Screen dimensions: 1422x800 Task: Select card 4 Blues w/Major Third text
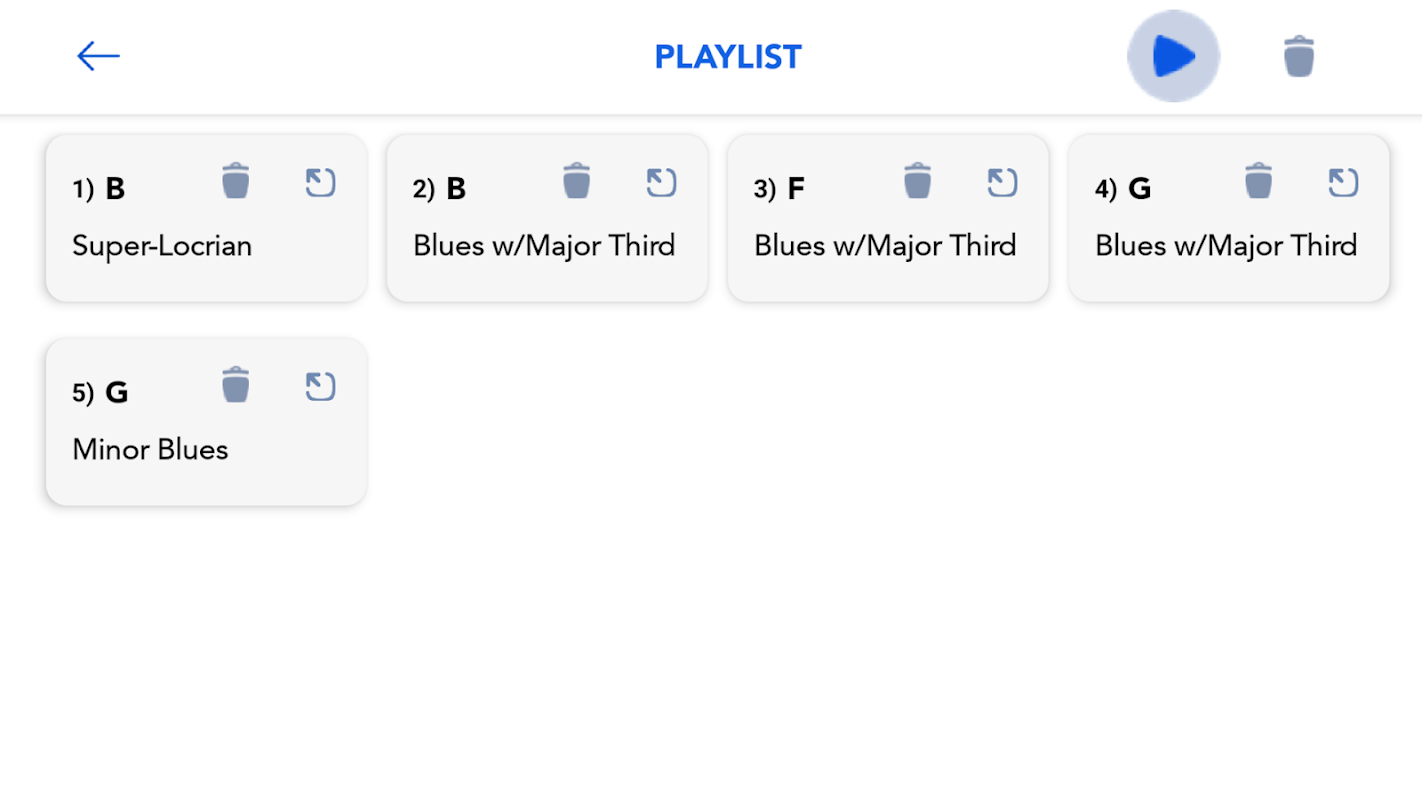click(x=1226, y=246)
